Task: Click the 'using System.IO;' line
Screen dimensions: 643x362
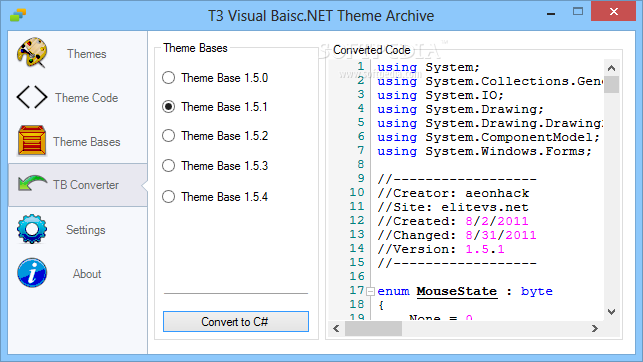Action: coord(440,95)
